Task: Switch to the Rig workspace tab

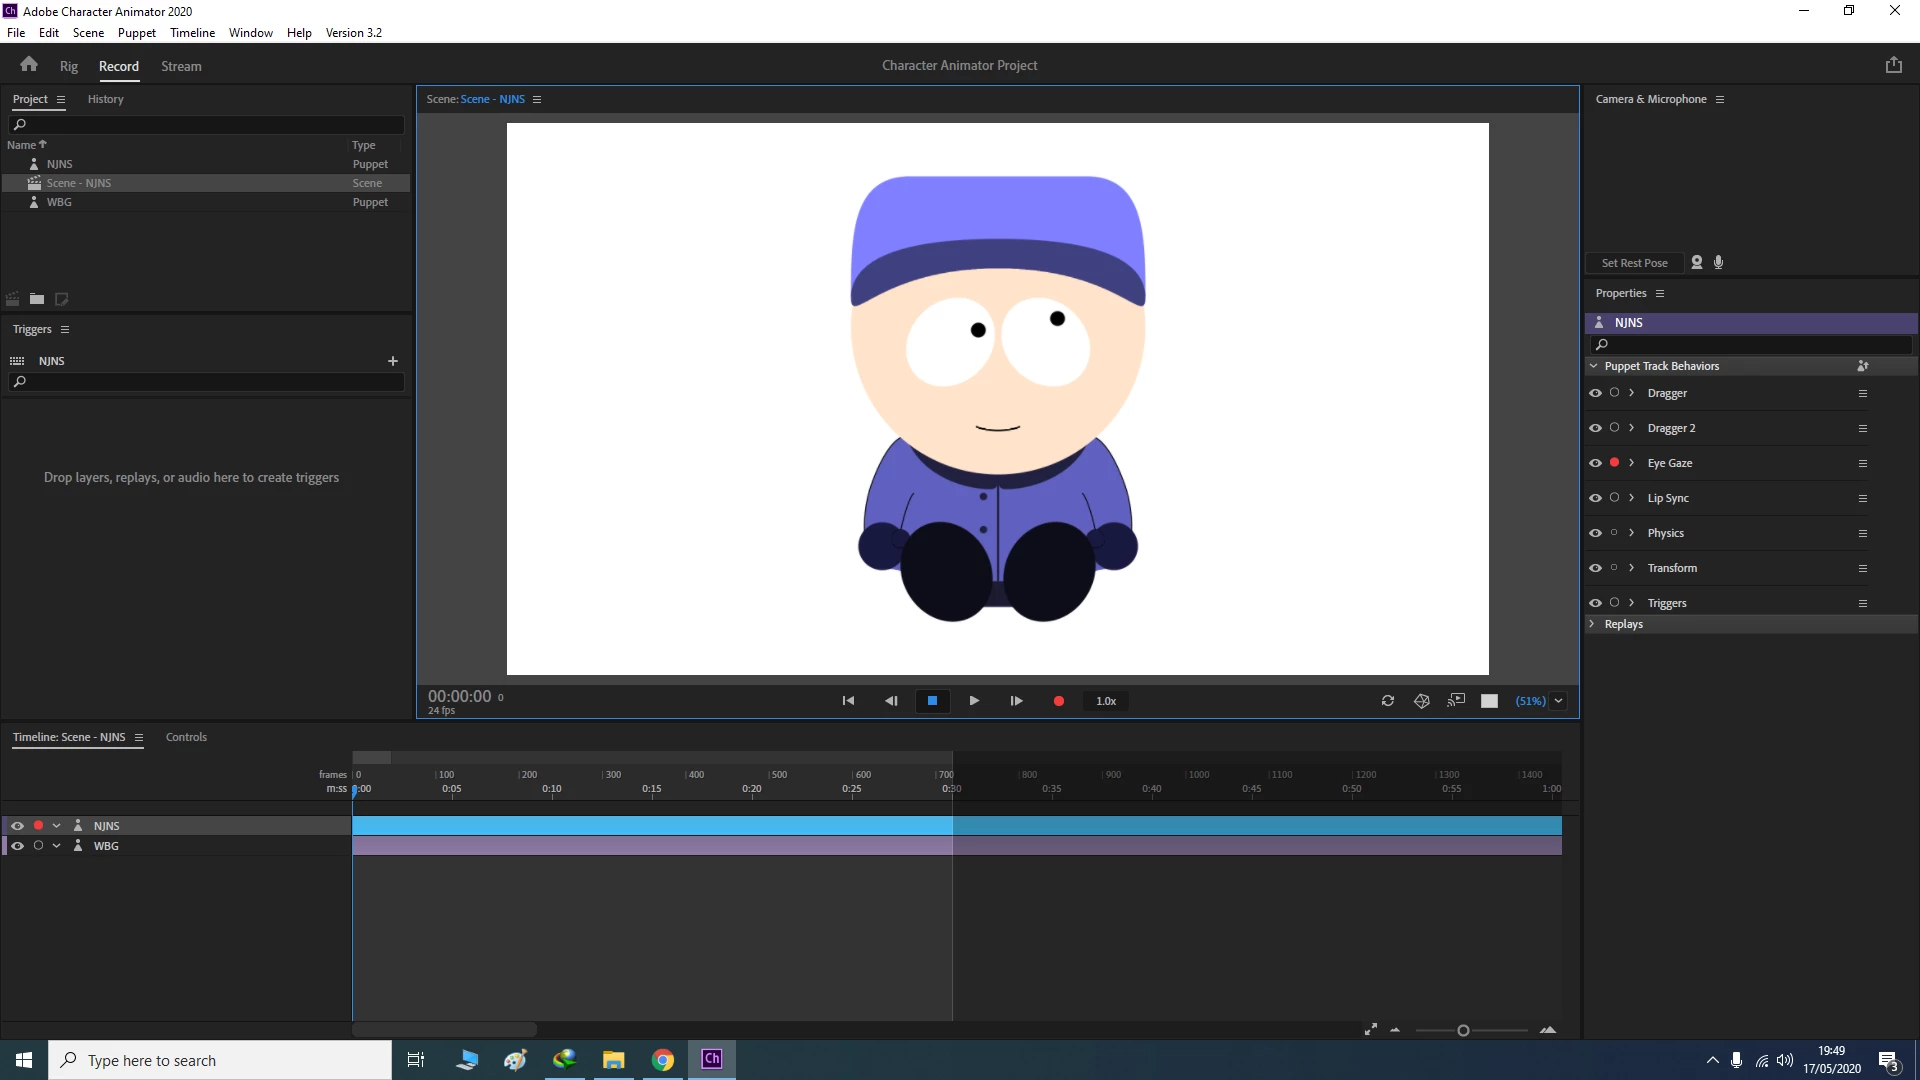Action: [x=69, y=66]
